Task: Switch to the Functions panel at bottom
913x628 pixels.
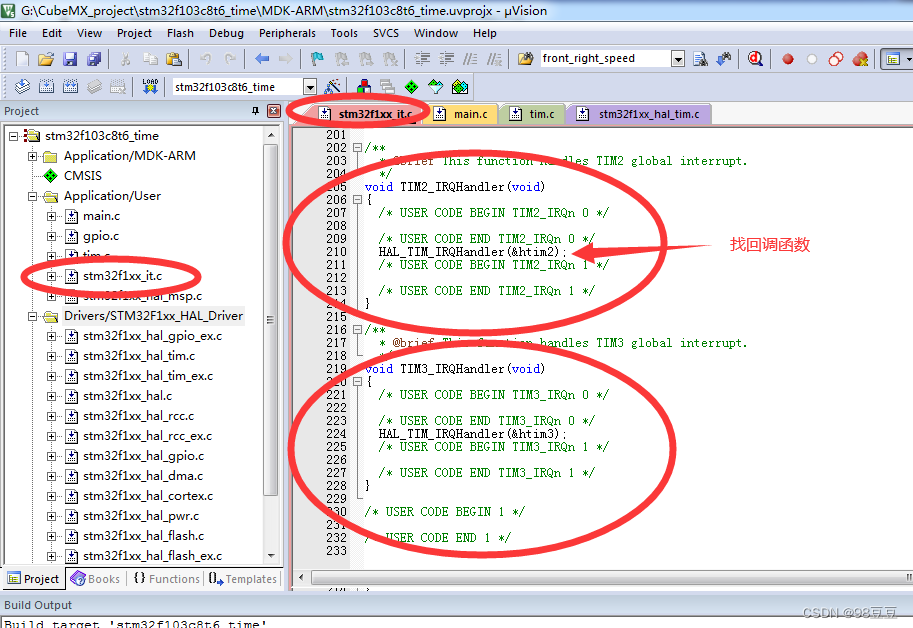Action: click(165, 578)
